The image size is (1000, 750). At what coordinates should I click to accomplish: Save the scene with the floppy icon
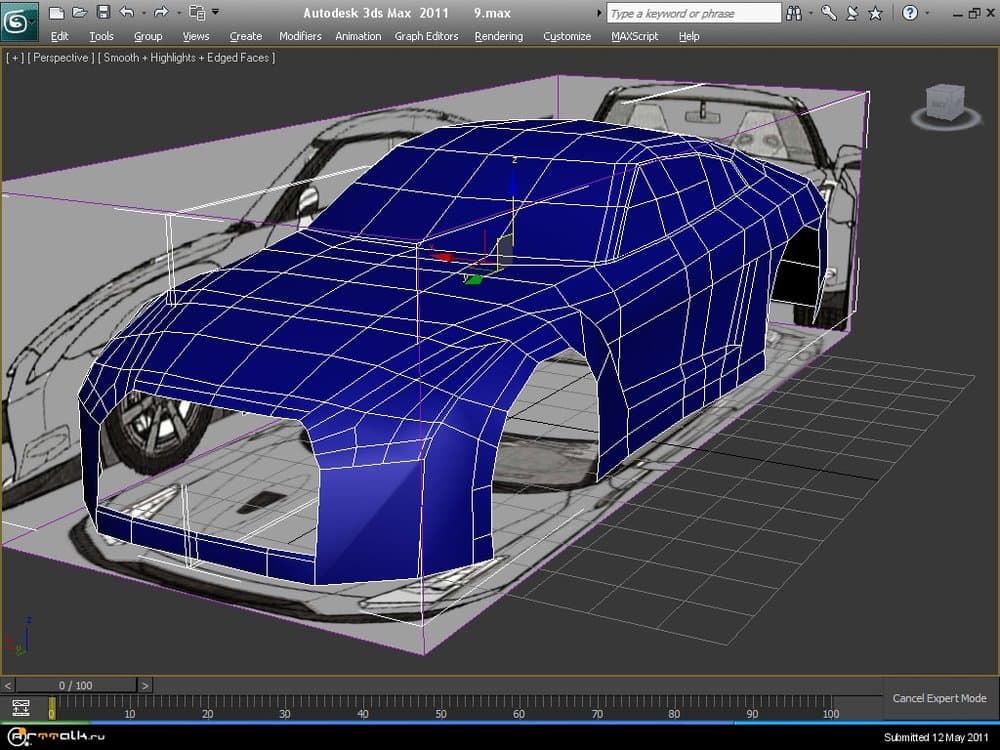(x=102, y=13)
